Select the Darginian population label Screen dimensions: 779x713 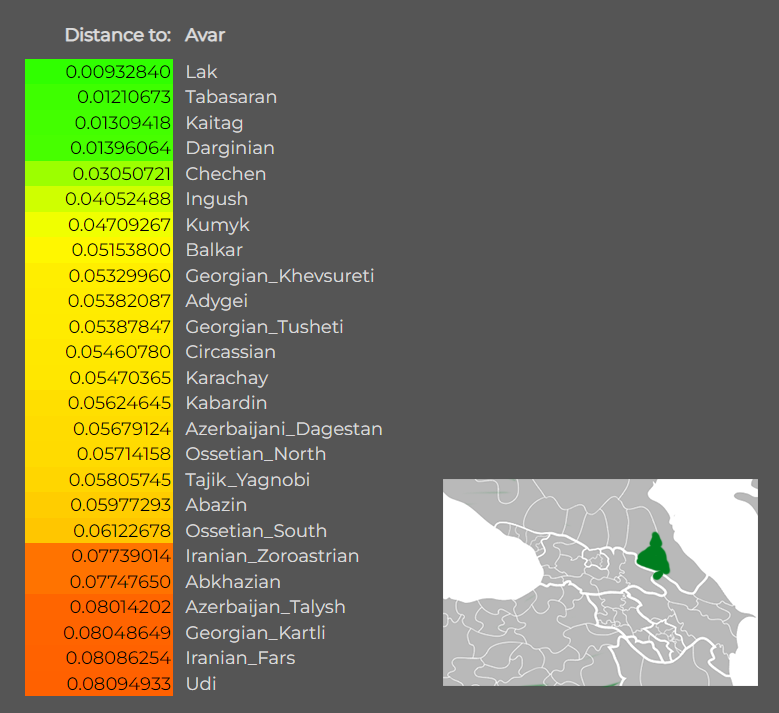tap(230, 148)
